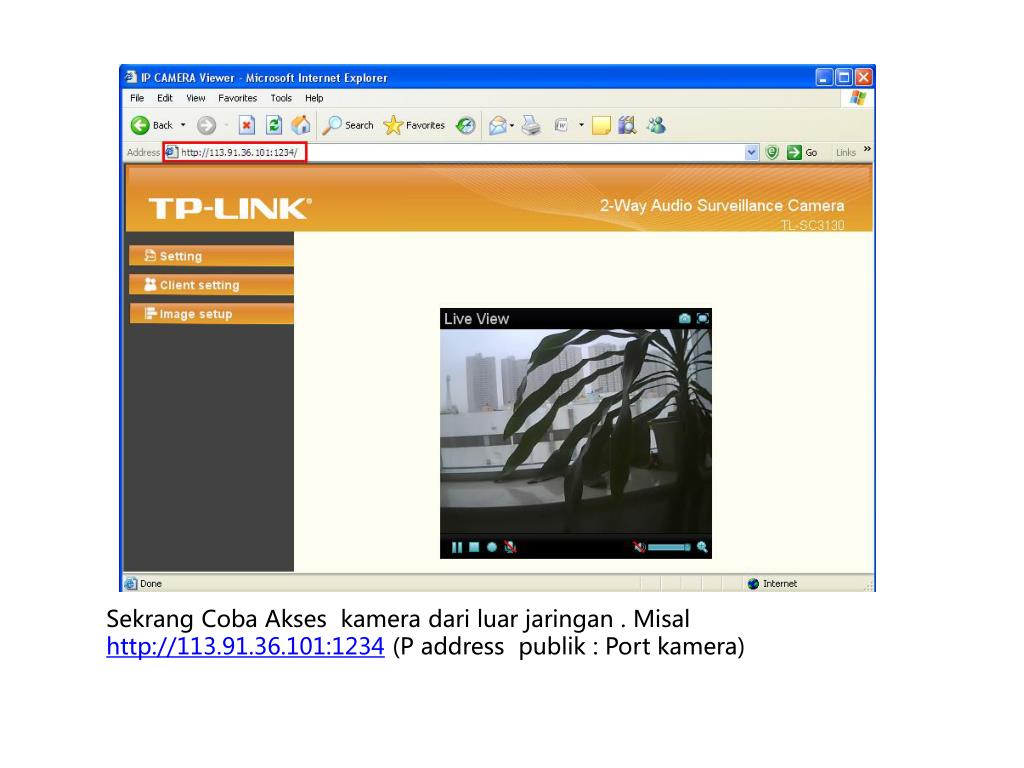
Task: Go to Home page icon
Action: tap(300, 125)
